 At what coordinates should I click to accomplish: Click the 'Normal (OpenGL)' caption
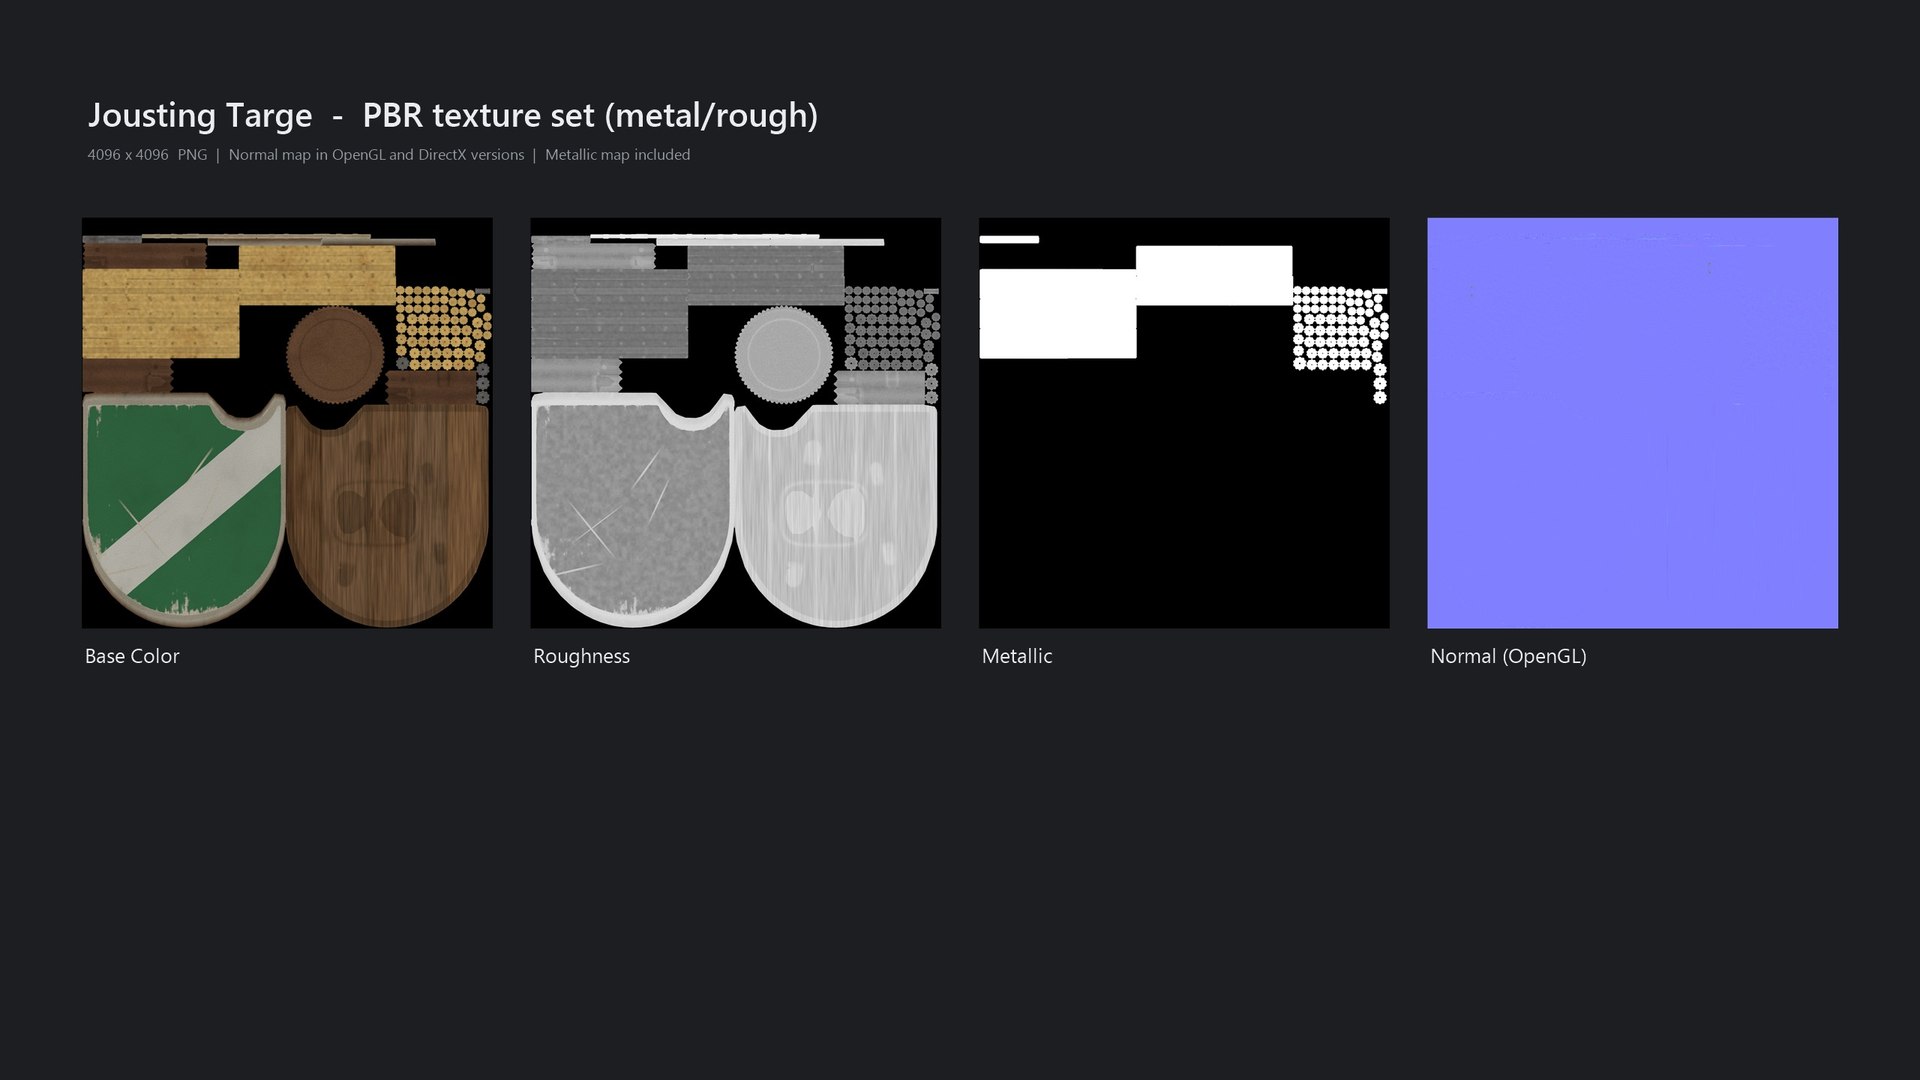[x=1508, y=657]
